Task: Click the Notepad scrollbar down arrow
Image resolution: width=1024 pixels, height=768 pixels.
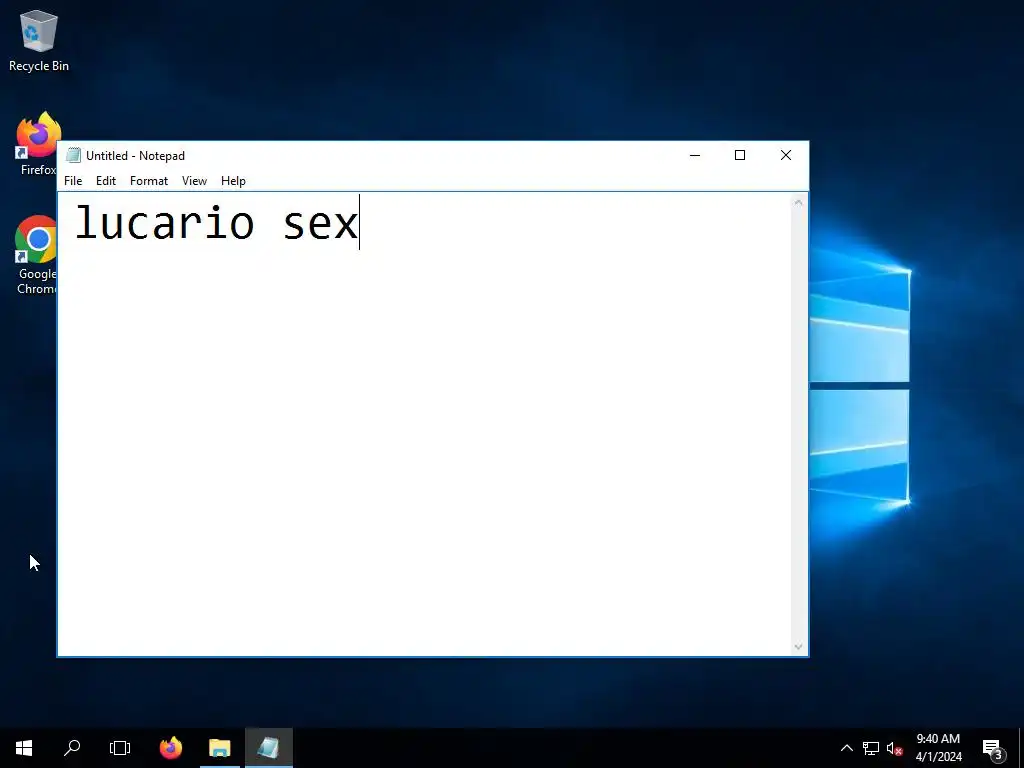Action: (x=798, y=647)
